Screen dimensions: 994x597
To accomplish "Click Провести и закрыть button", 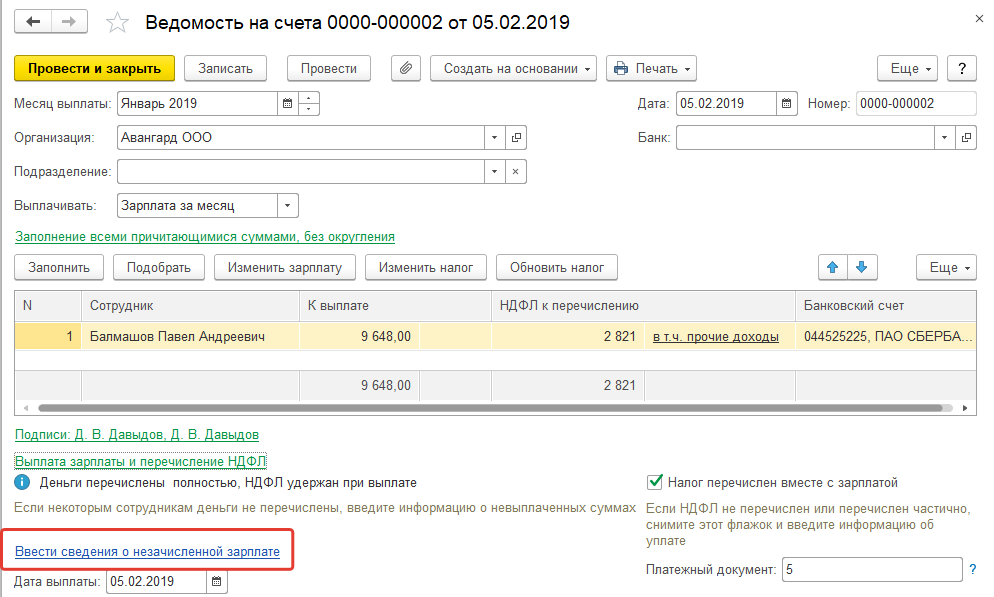I will coord(94,68).
